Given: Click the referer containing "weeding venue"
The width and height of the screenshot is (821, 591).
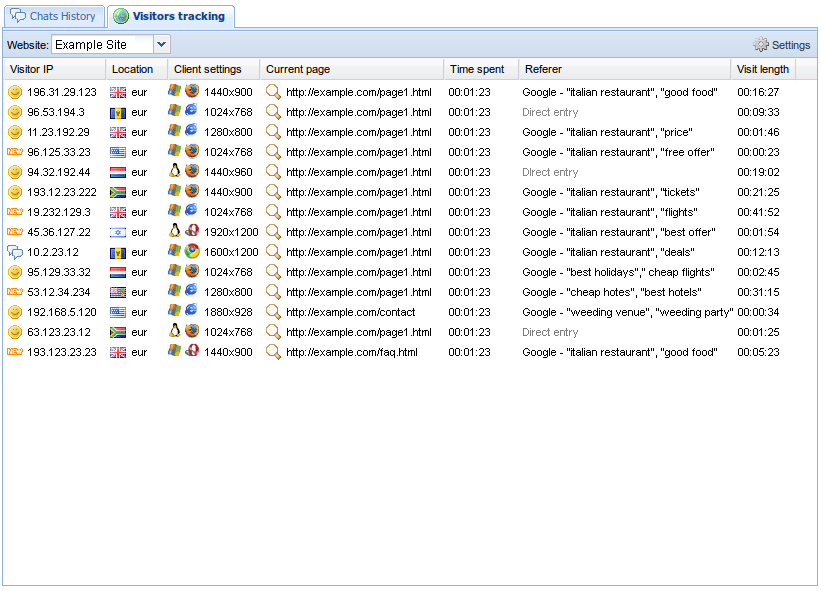Looking at the screenshot, I should coord(627,312).
